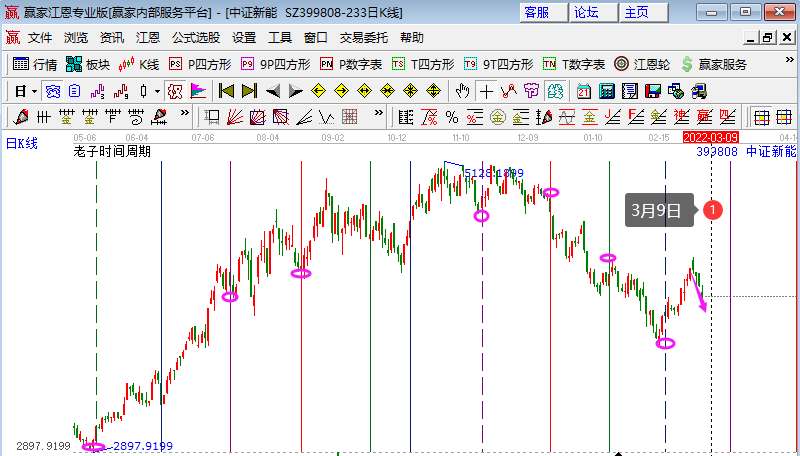The height and width of the screenshot is (456, 800).
Task: Click the yellow diamond horizontal-compress icon
Action: [387, 92]
